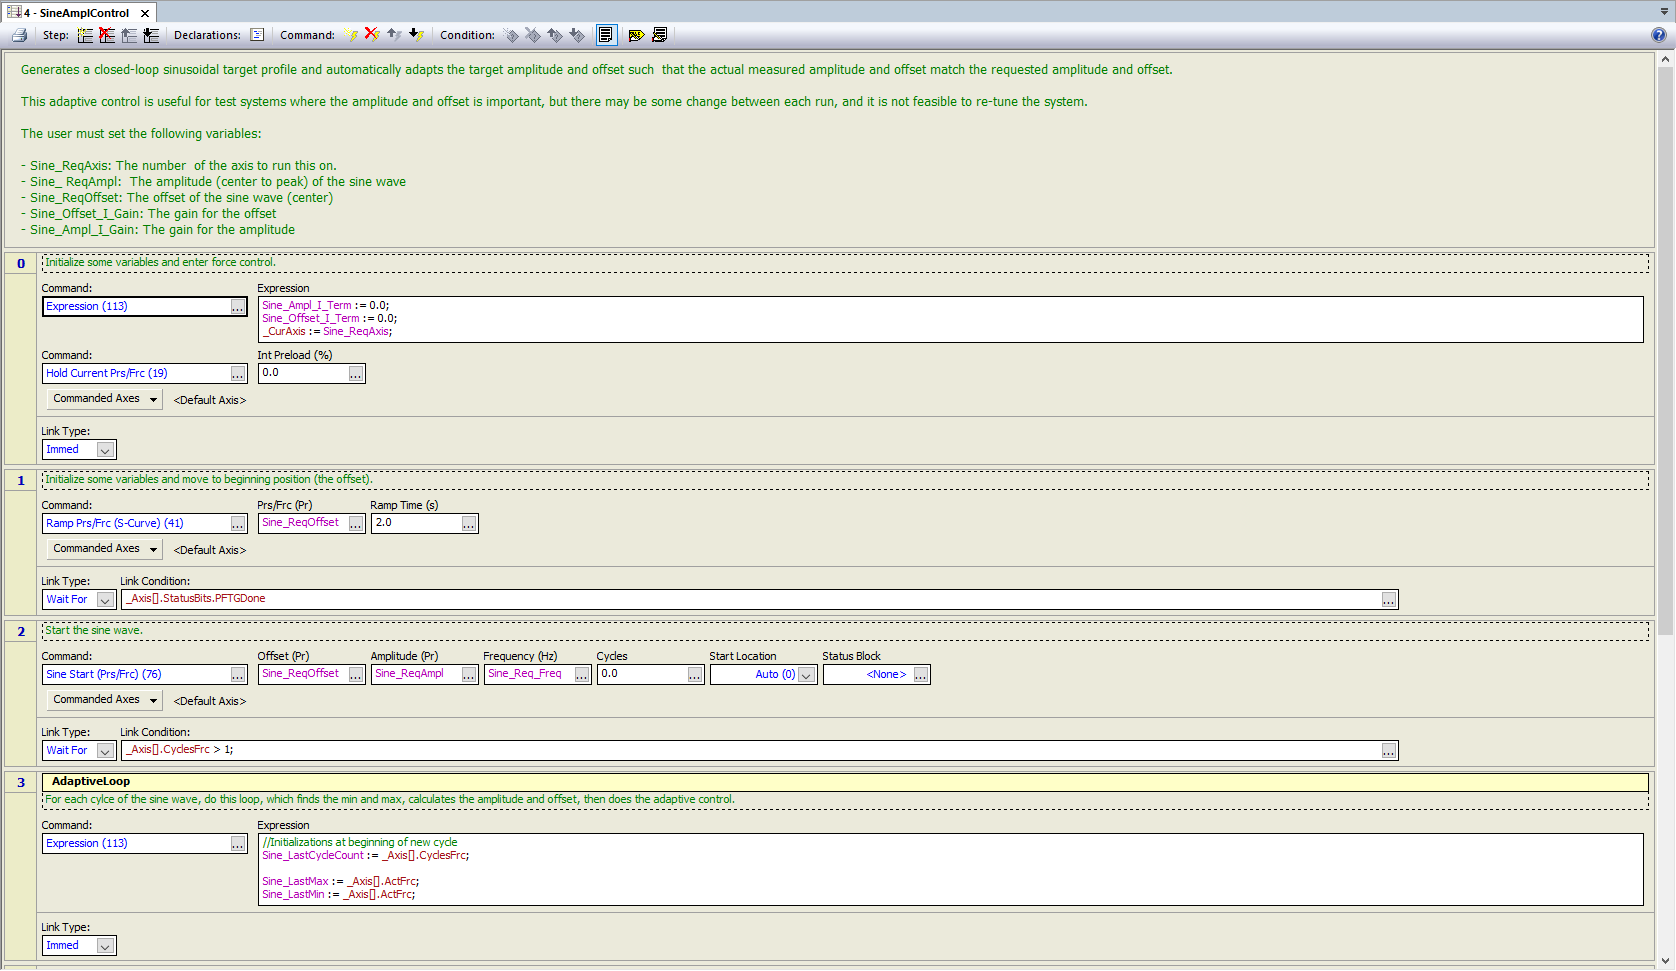Delete the condition with the Condition toolbar icon
Viewport: 1676px width, 971px height.
533,35
